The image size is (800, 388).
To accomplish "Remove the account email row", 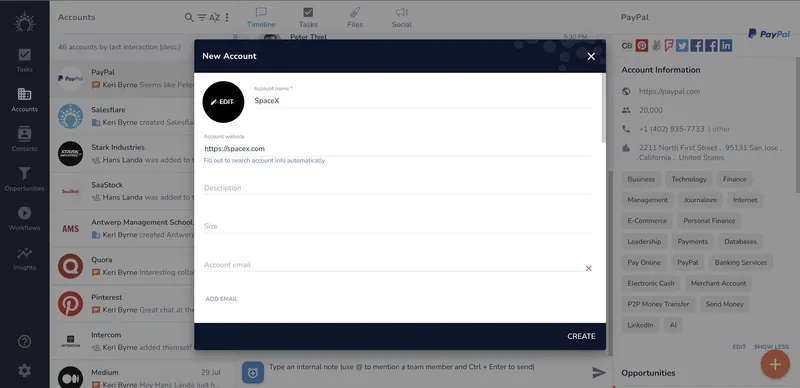I will point(588,268).
